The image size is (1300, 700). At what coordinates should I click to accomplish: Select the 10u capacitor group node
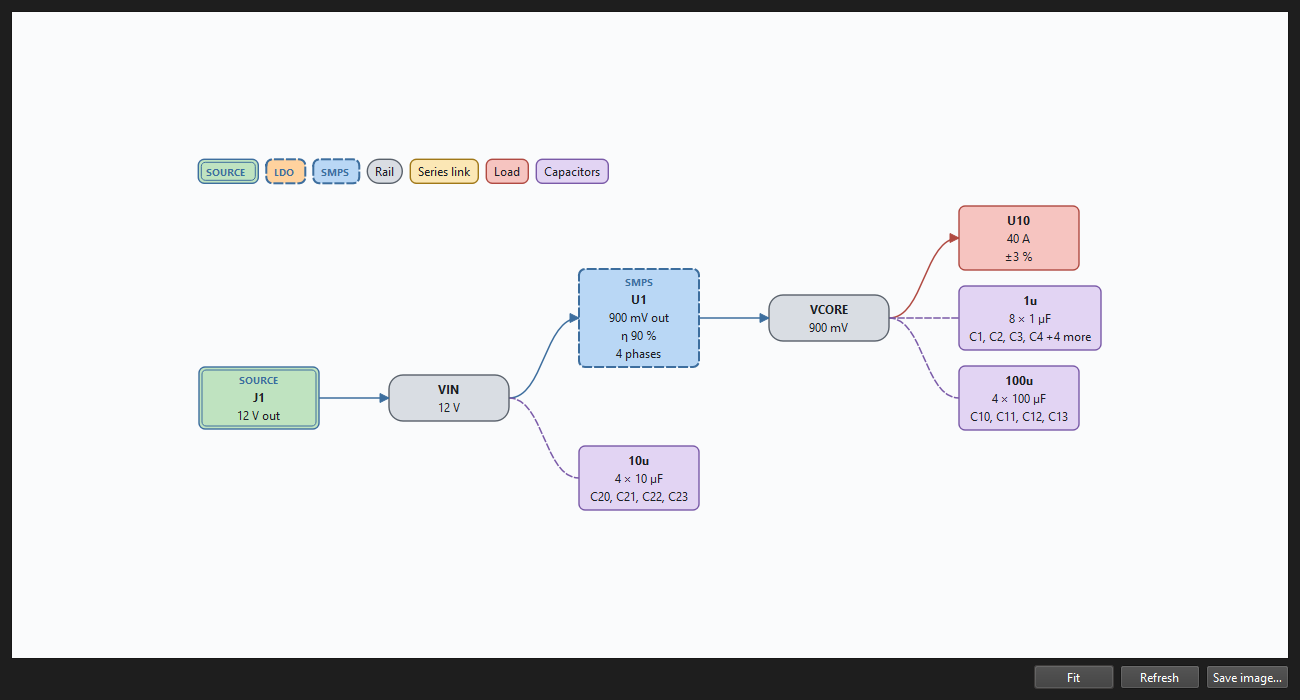coord(639,478)
